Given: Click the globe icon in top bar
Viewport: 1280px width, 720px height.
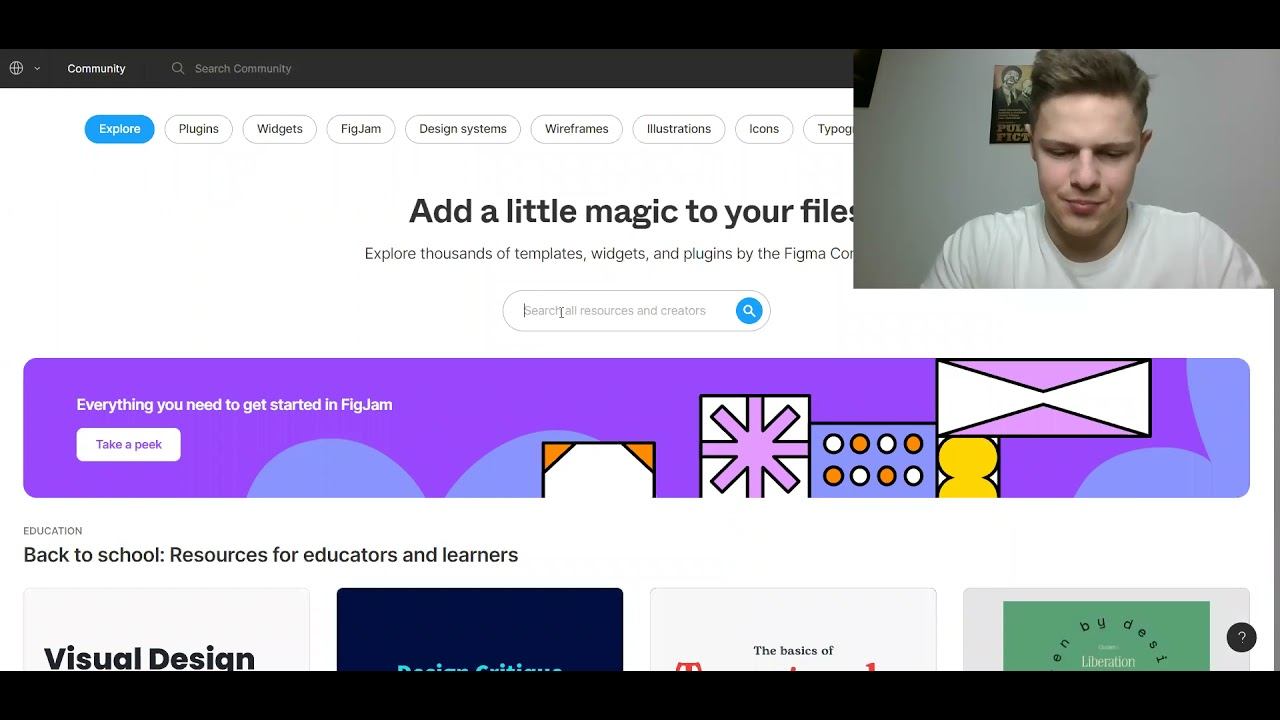Looking at the screenshot, I should tap(16, 68).
